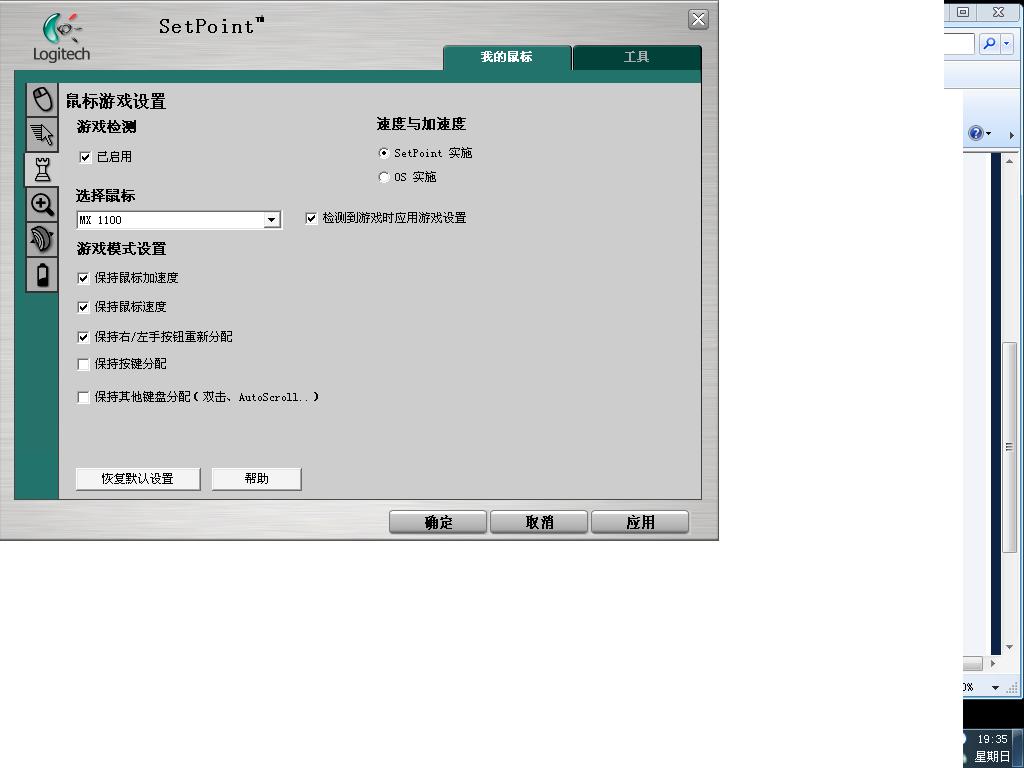Open zoom settings via magnifier icon
The height and width of the screenshot is (768, 1024).
tap(41, 204)
